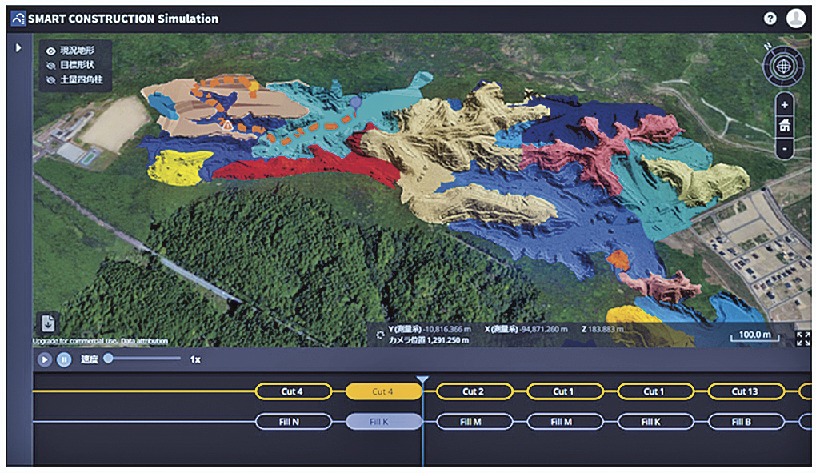816x473 pixels.
Task: Select the Fill M block below Cut 2
Action: point(474,421)
